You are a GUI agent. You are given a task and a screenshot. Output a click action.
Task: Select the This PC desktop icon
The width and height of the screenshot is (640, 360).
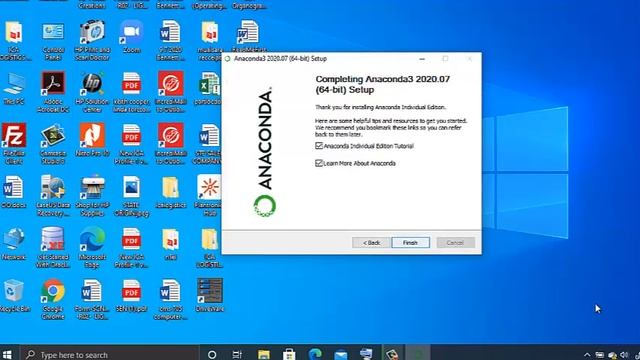[x=14, y=89]
